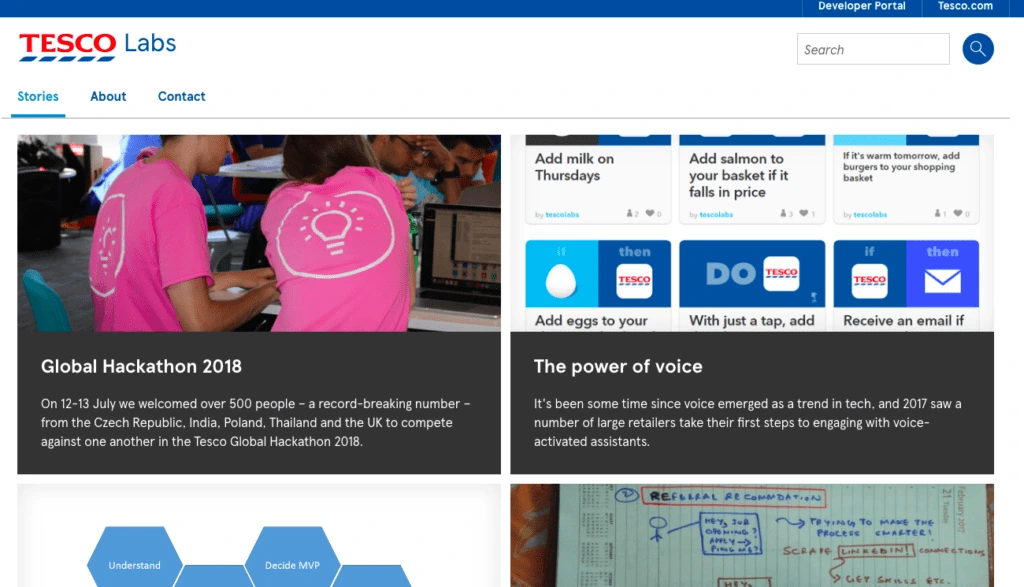This screenshot has height=587, width=1024.
Task: Toggle the heart on the salmon price applet
Action: (x=803, y=213)
